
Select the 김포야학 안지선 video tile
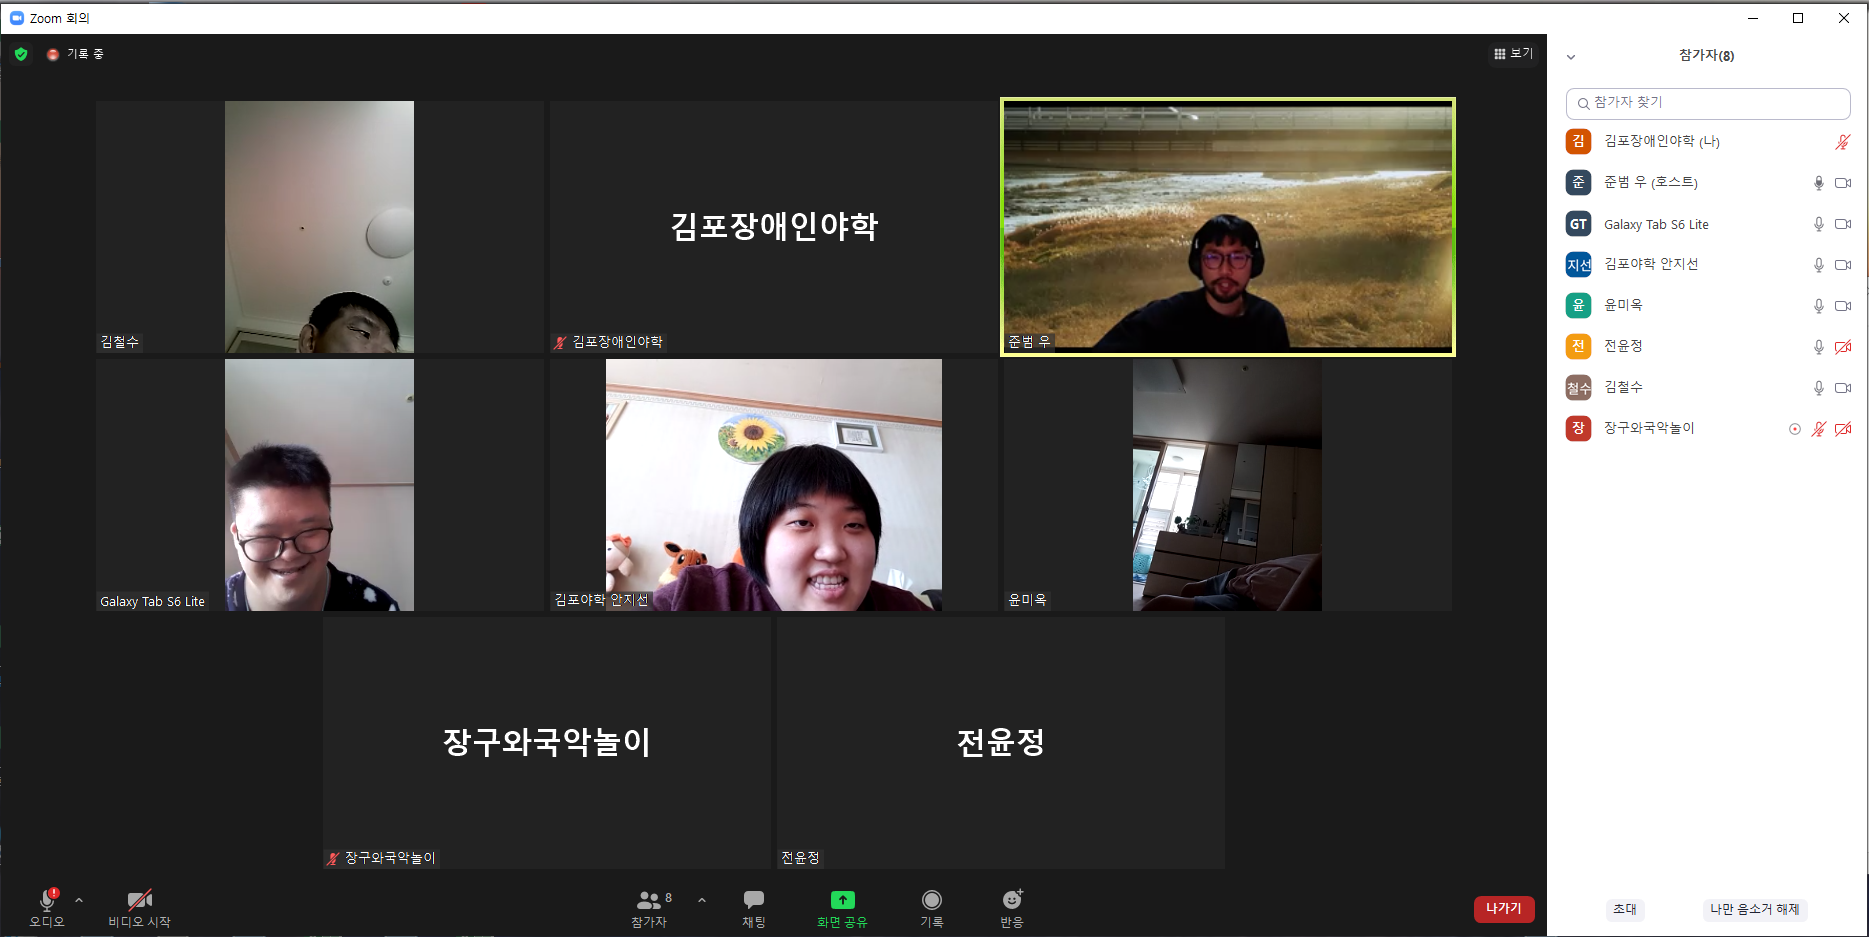774,485
